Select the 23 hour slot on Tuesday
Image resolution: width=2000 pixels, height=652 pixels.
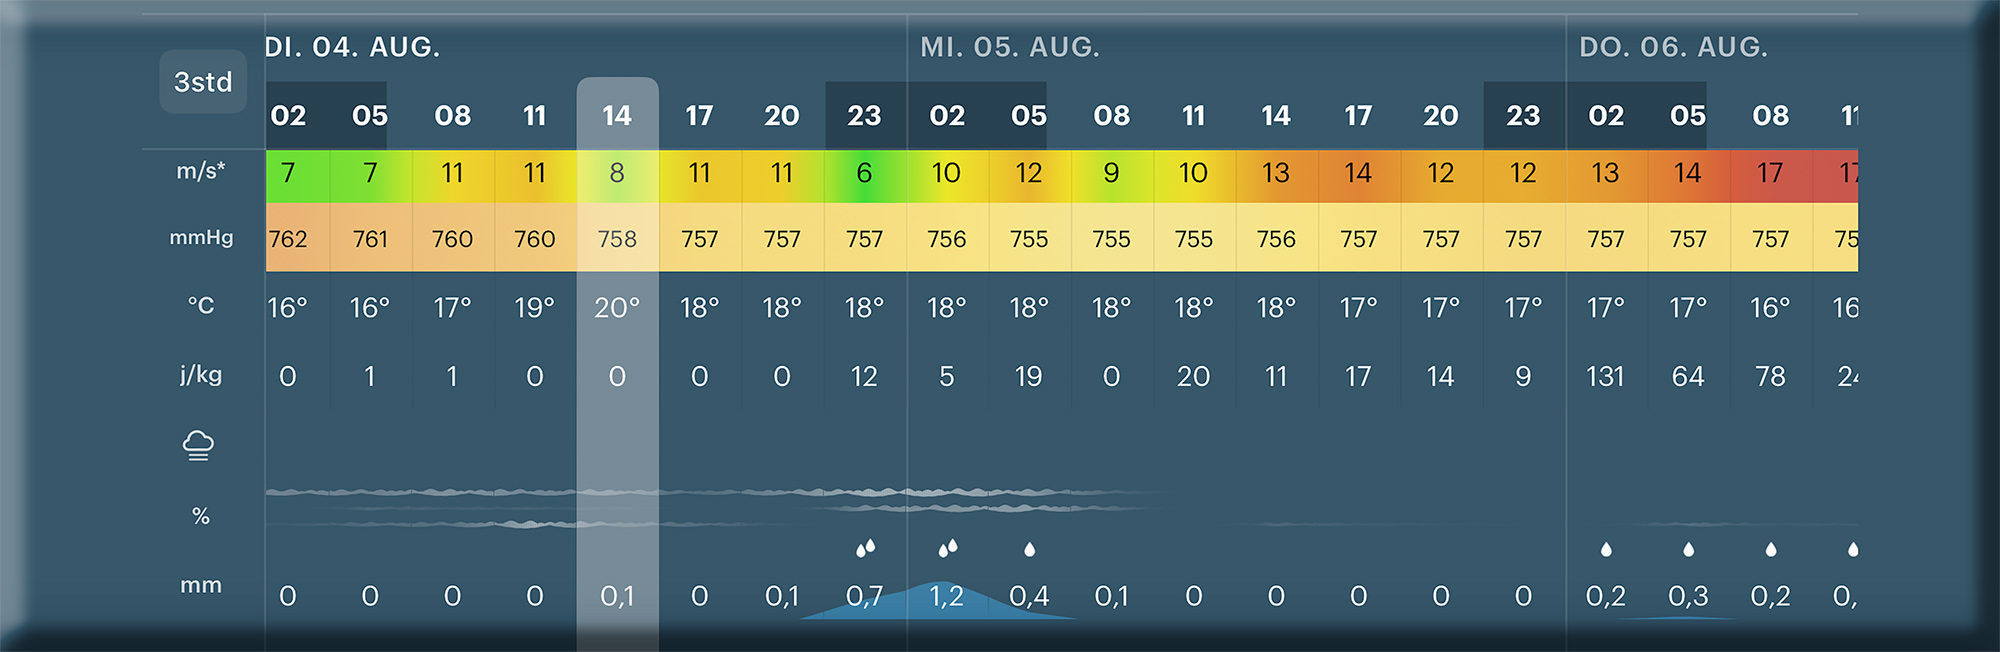(x=865, y=116)
